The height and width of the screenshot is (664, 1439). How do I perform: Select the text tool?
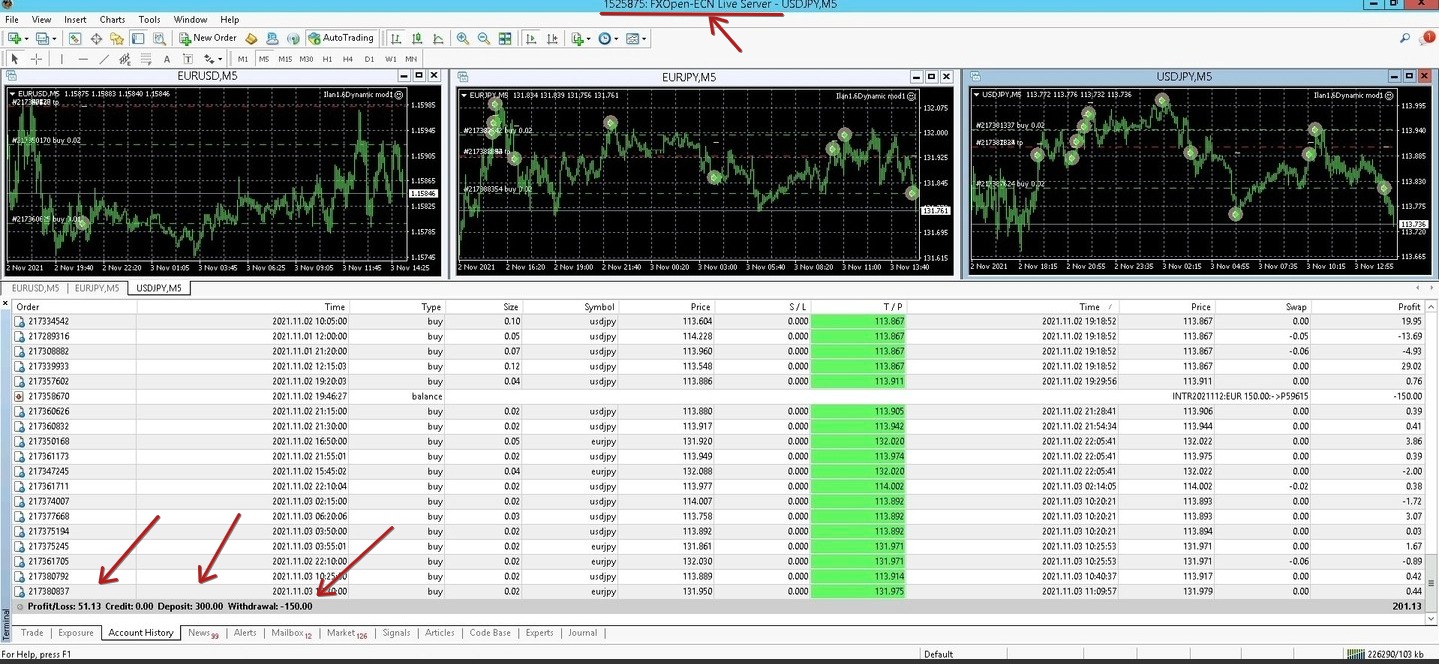click(x=166, y=59)
